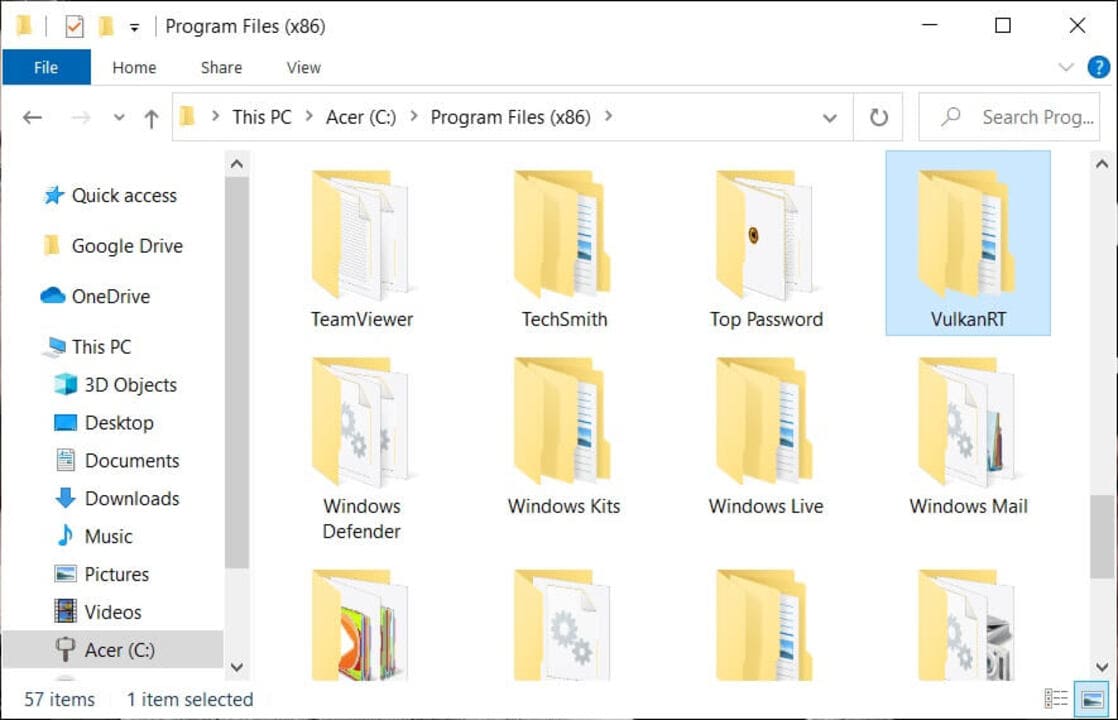Open Videos in navigation pane
This screenshot has height=720, width=1118.
click(x=98, y=612)
